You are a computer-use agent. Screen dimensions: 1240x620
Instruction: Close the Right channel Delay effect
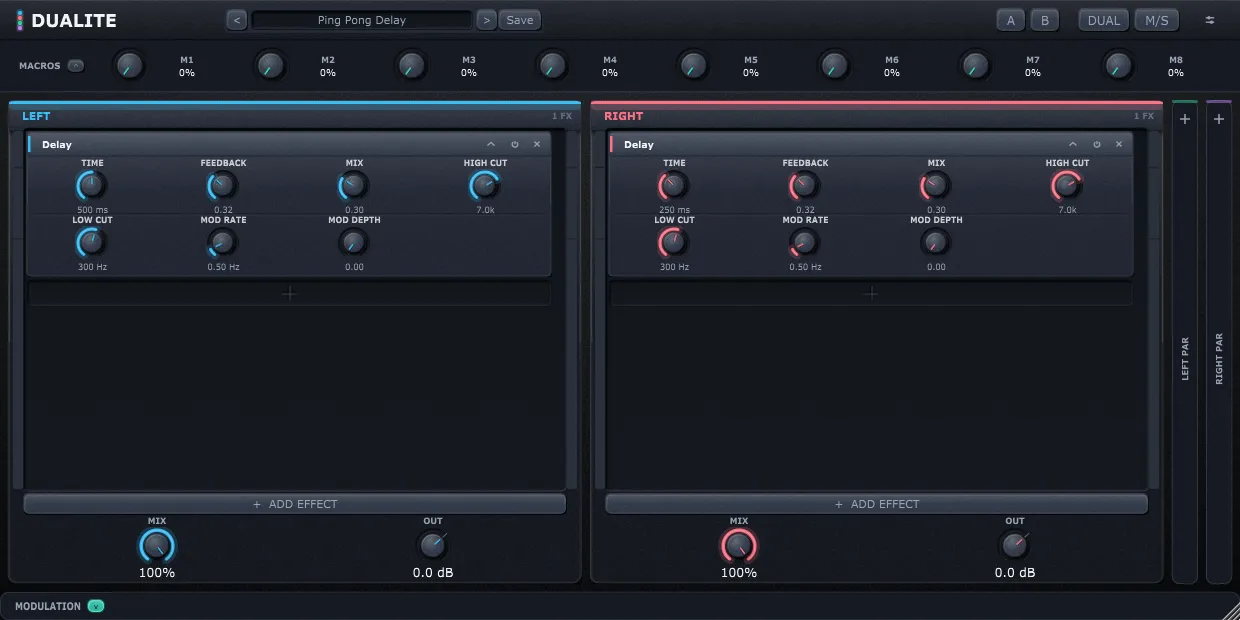(x=1119, y=144)
